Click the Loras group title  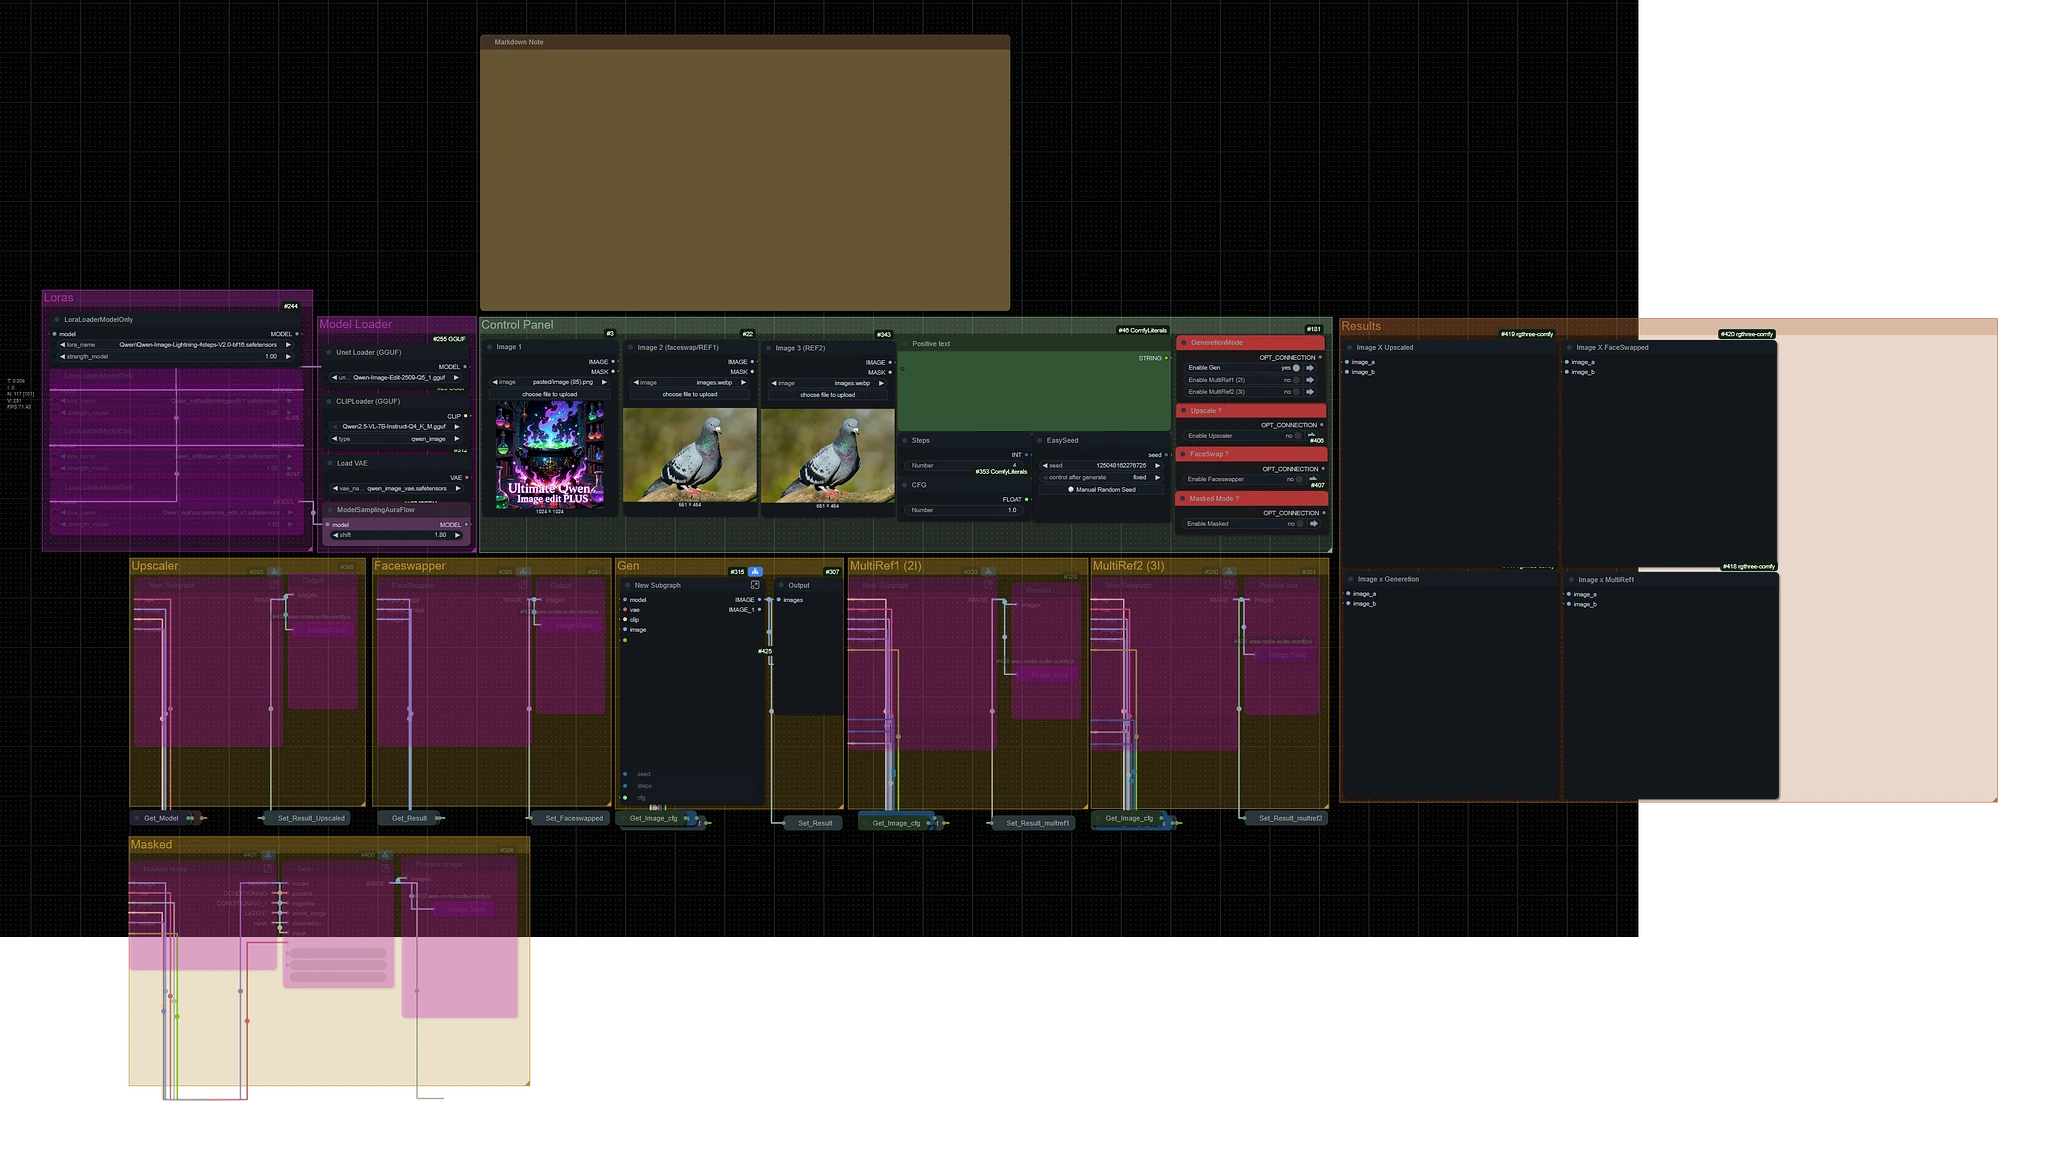(x=58, y=298)
